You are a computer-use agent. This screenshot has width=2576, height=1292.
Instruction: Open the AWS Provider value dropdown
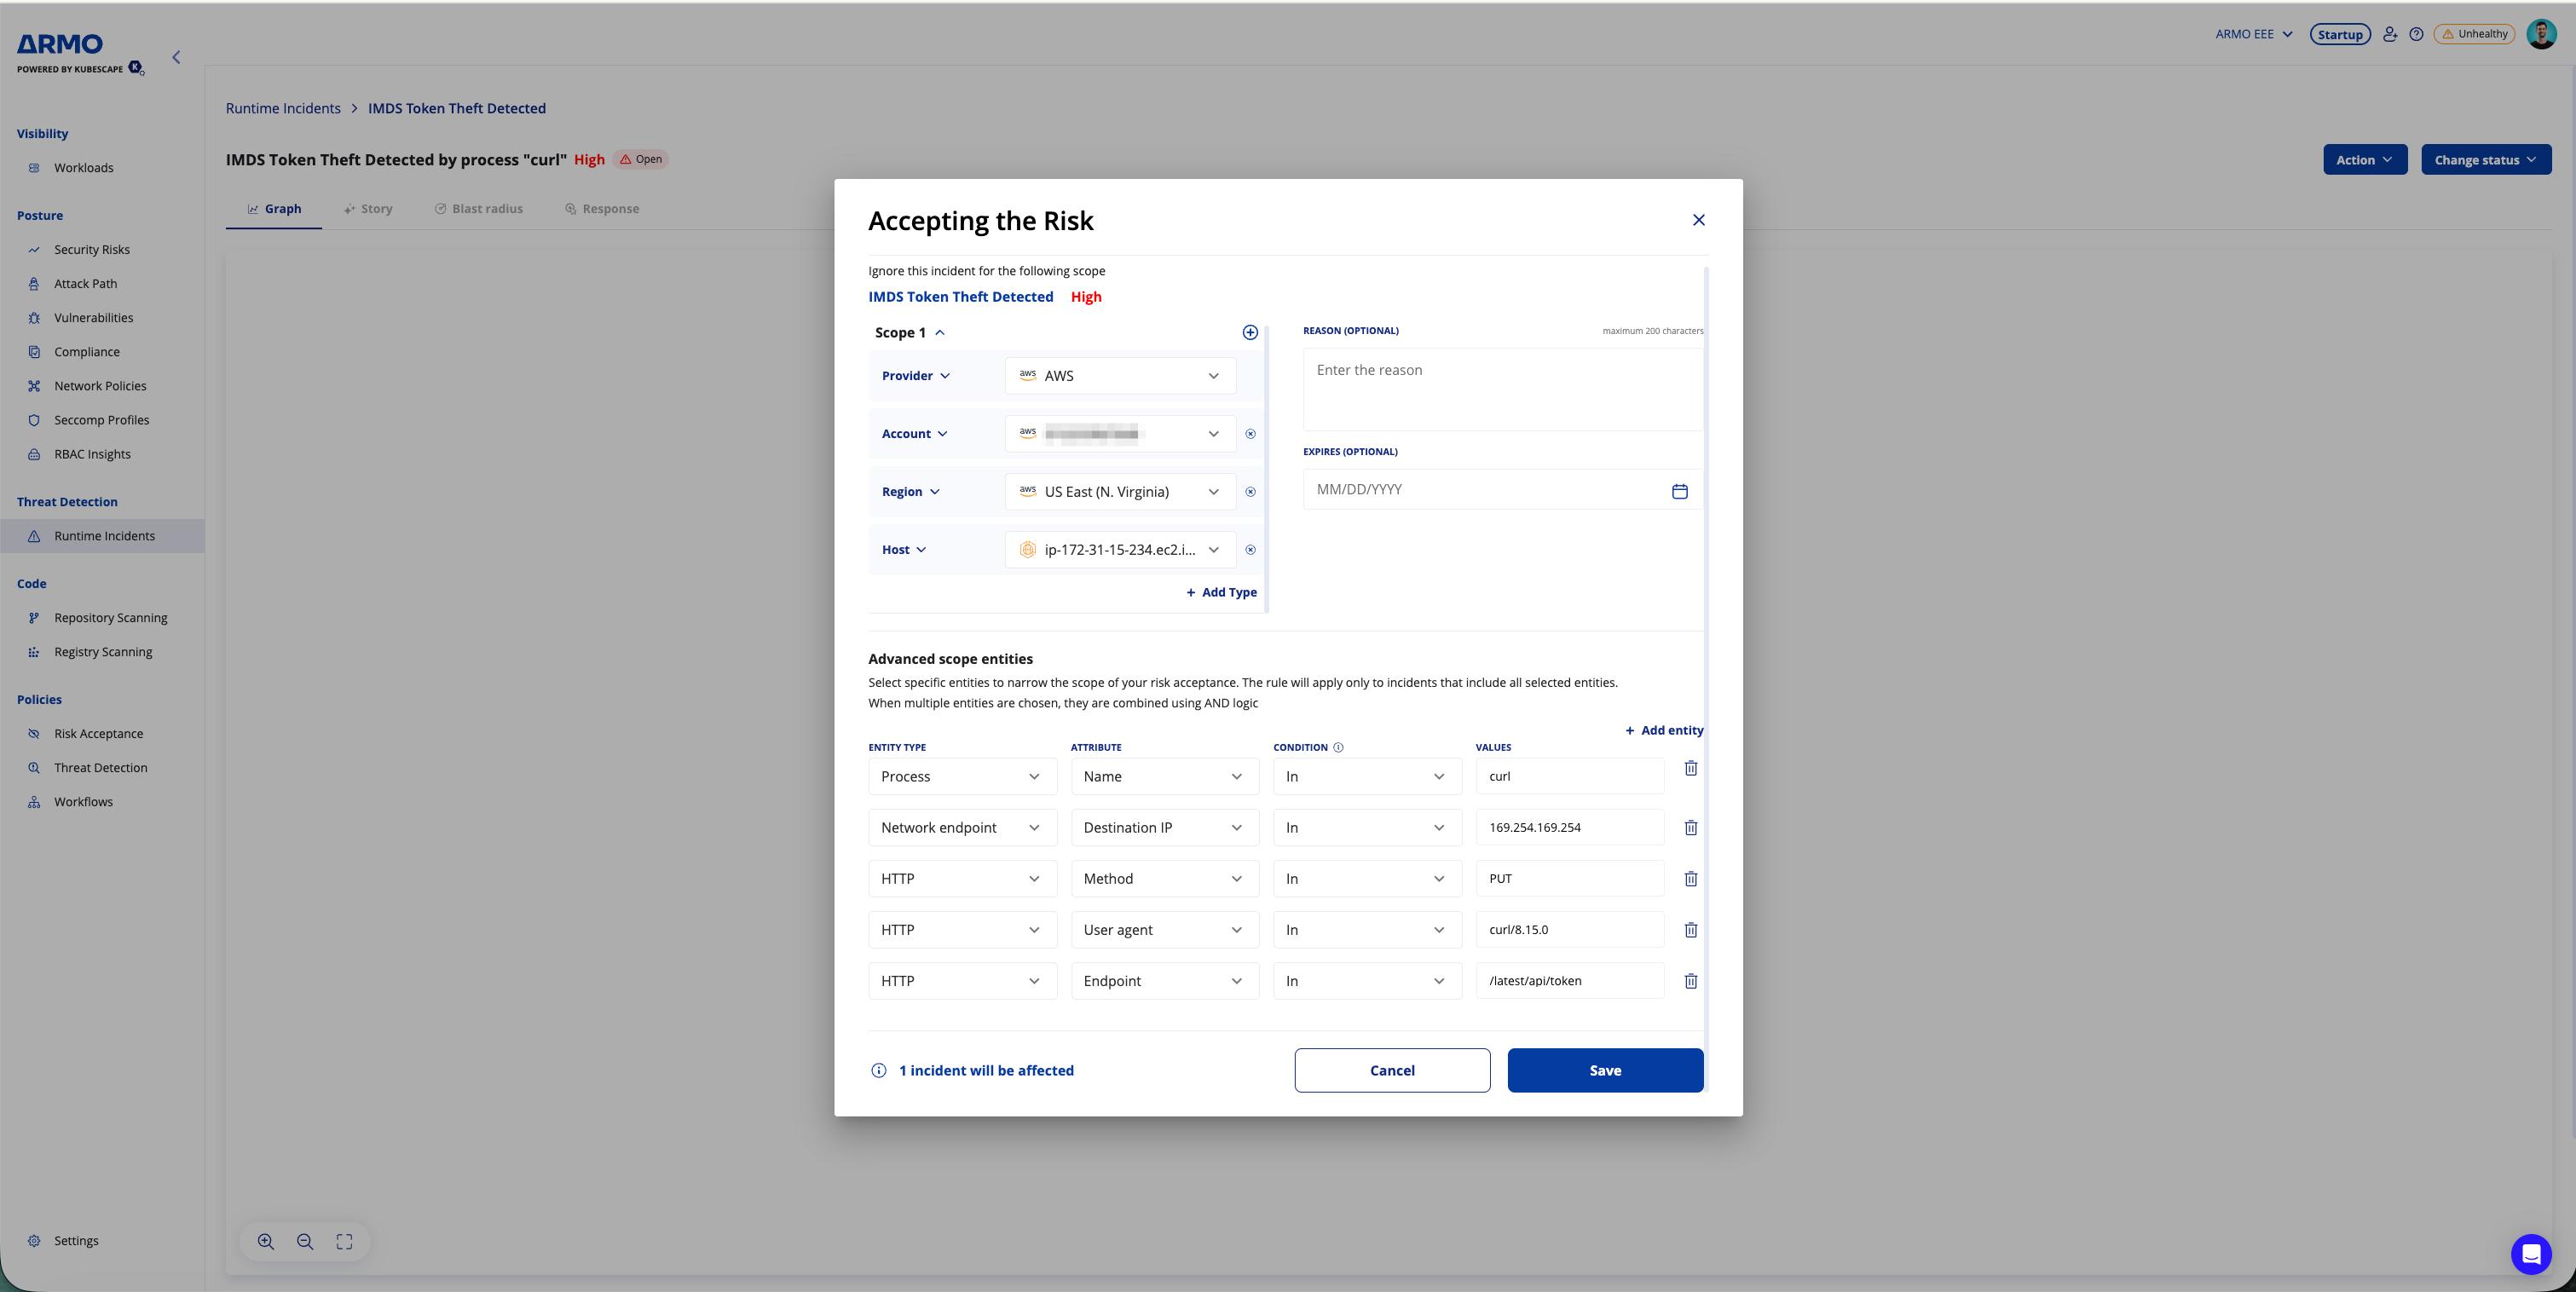pos(1120,376)
